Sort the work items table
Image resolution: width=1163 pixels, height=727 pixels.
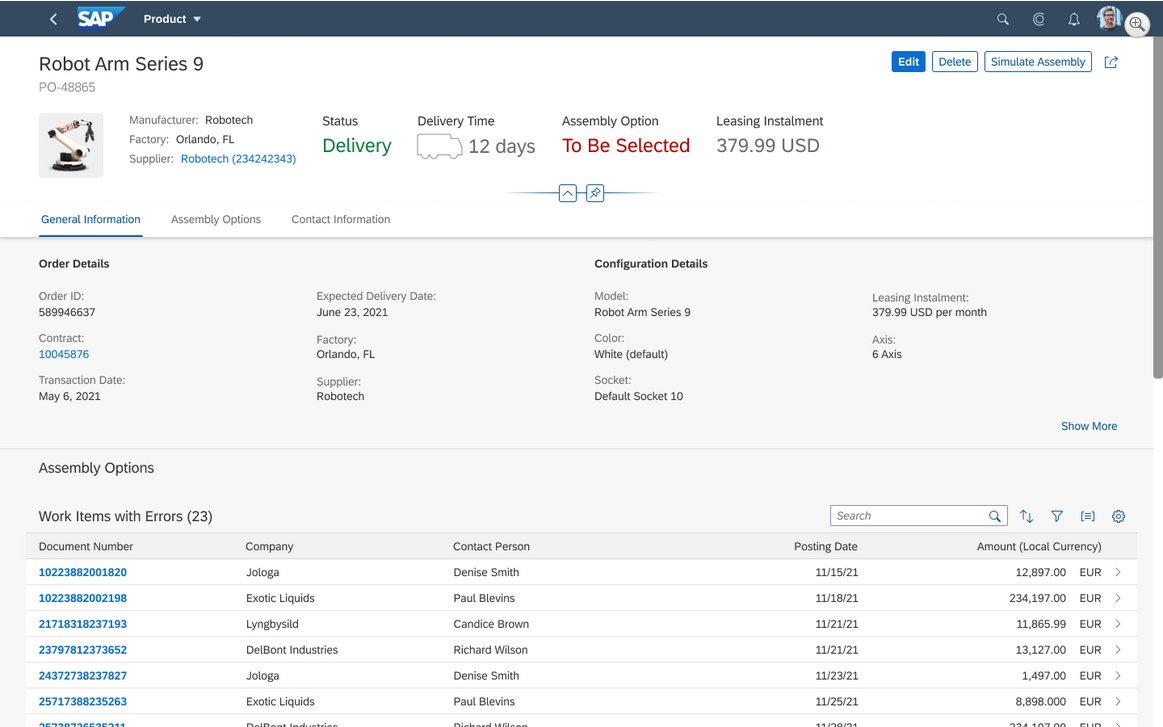1026,516
